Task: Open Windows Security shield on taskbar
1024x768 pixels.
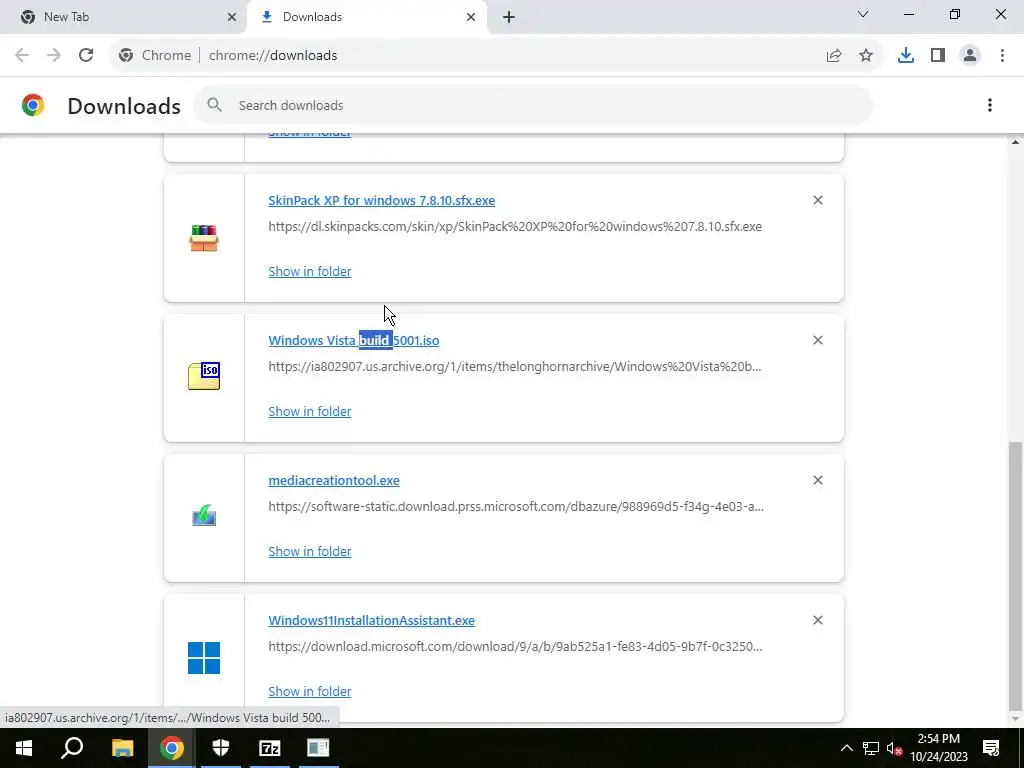Action: pyautogui.click(x=221, y=748)
